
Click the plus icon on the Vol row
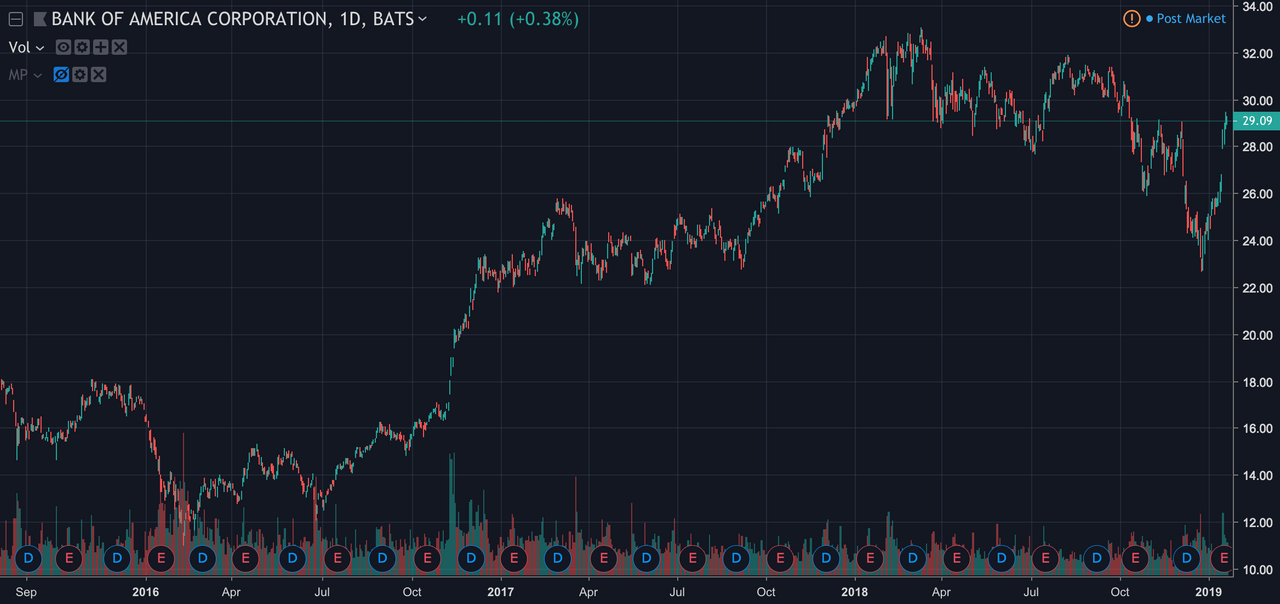[x=100, y=47]
